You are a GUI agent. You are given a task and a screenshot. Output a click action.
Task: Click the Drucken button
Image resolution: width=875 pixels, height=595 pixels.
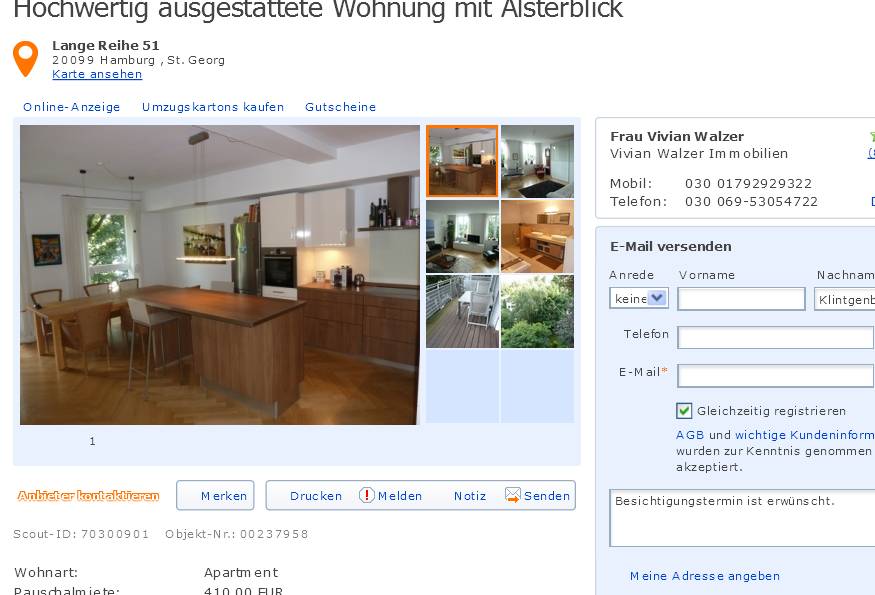tap(316, 496)
